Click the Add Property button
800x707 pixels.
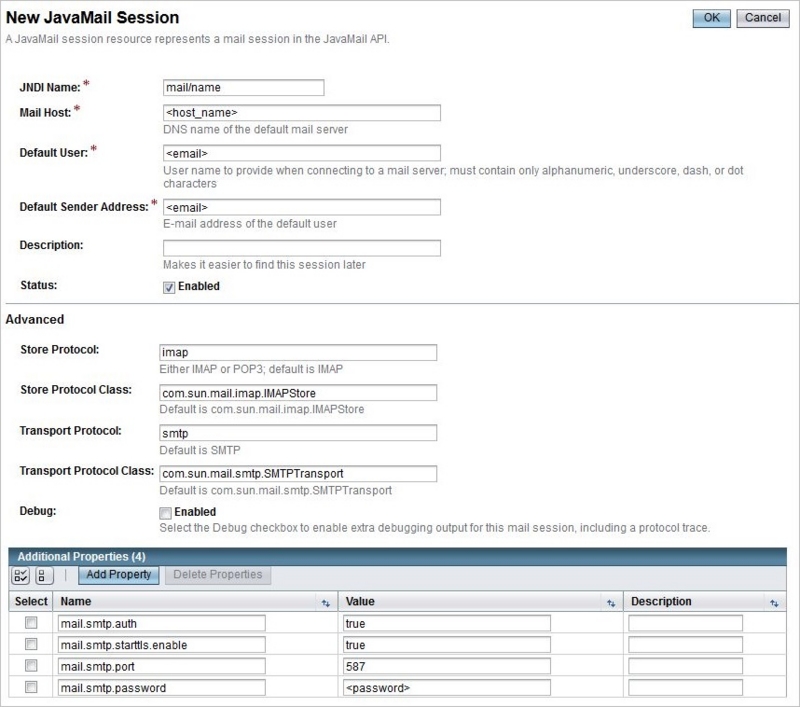click(118, 575)
